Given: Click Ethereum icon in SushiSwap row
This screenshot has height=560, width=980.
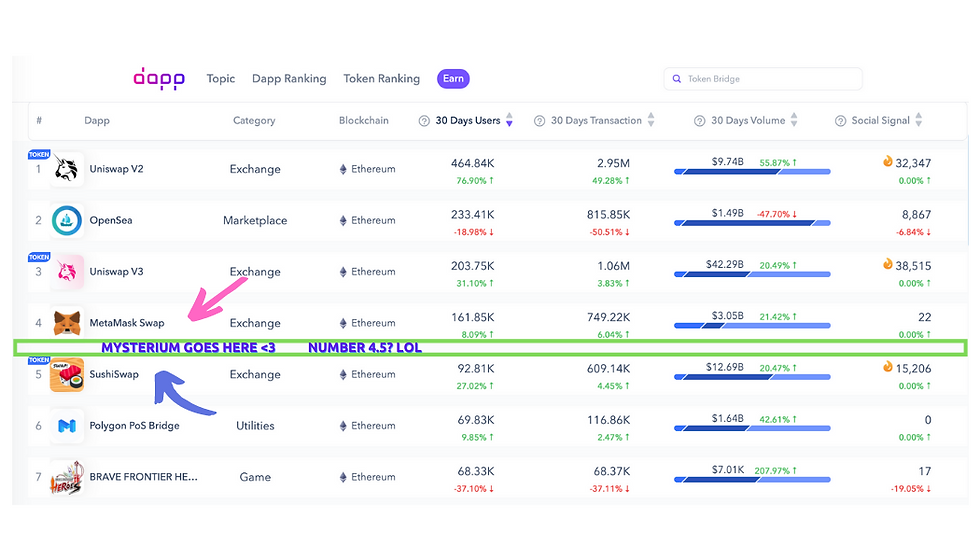Looking at the screenshot, I should coord(343,374).
